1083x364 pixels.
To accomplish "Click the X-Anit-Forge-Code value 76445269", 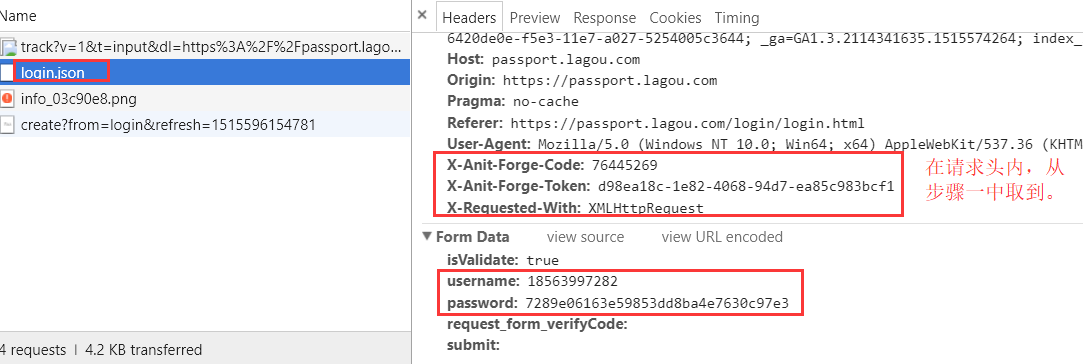I will click(624, 166).
